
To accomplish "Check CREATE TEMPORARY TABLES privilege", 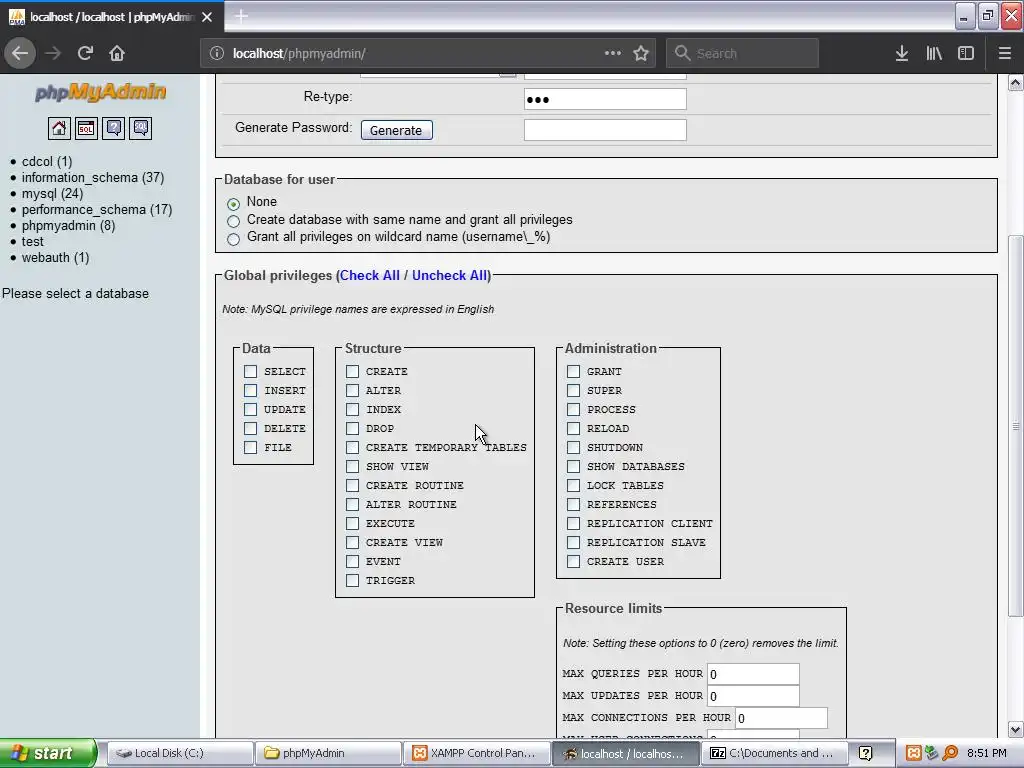I will coord(353,447).
